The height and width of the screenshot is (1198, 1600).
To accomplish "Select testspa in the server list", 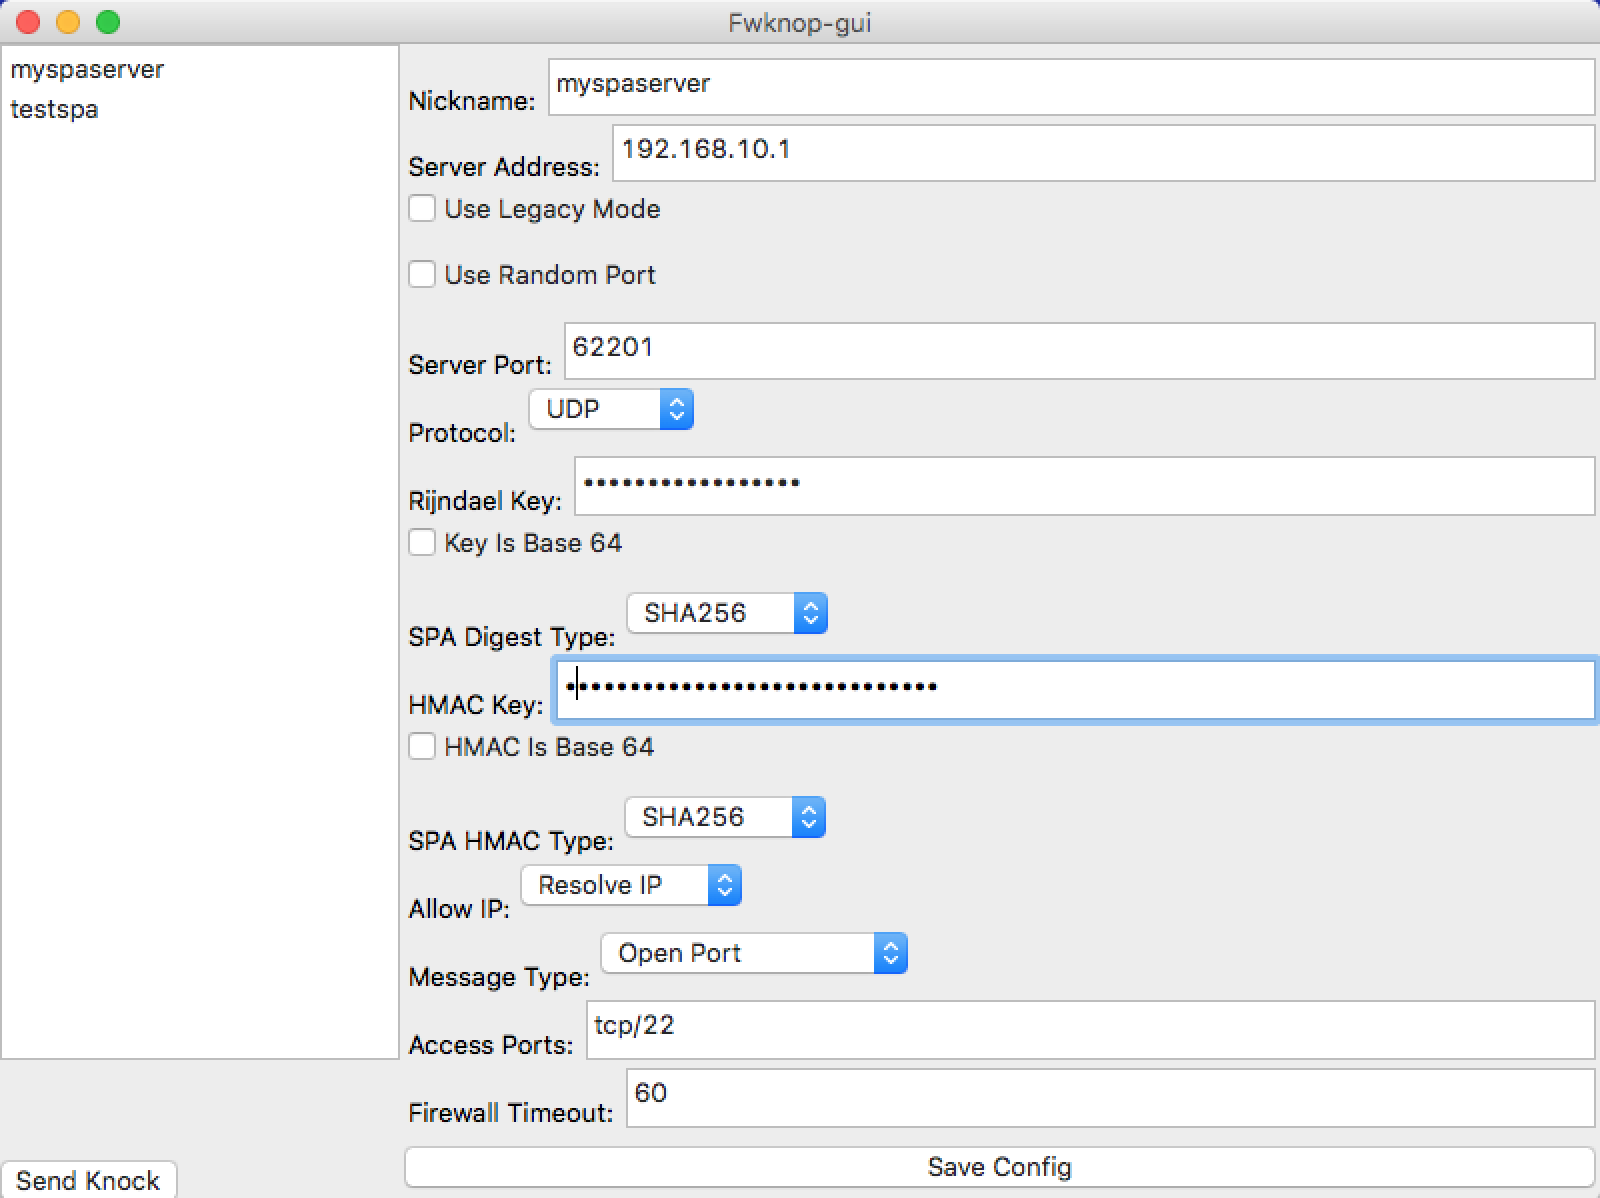I will point(55,110).
